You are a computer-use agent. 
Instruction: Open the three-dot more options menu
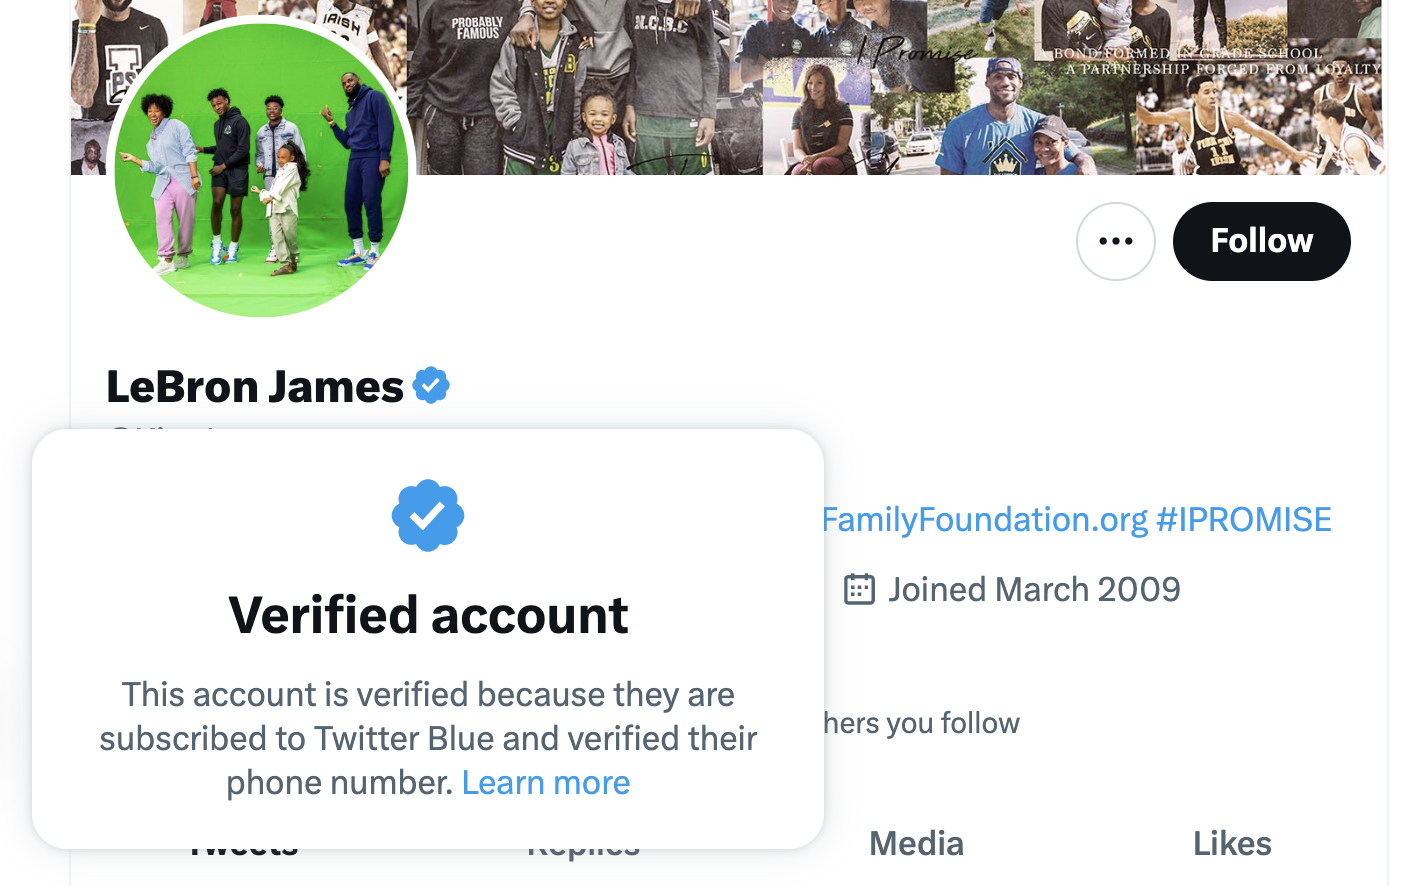click(x=1115, y=241)
